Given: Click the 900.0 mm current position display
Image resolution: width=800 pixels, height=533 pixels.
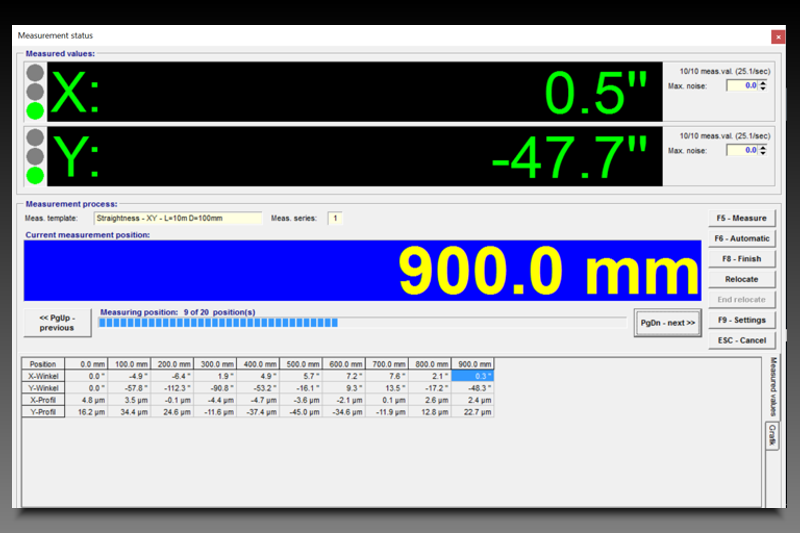Looking at the screenshot, I should click(x=362, y=270).
